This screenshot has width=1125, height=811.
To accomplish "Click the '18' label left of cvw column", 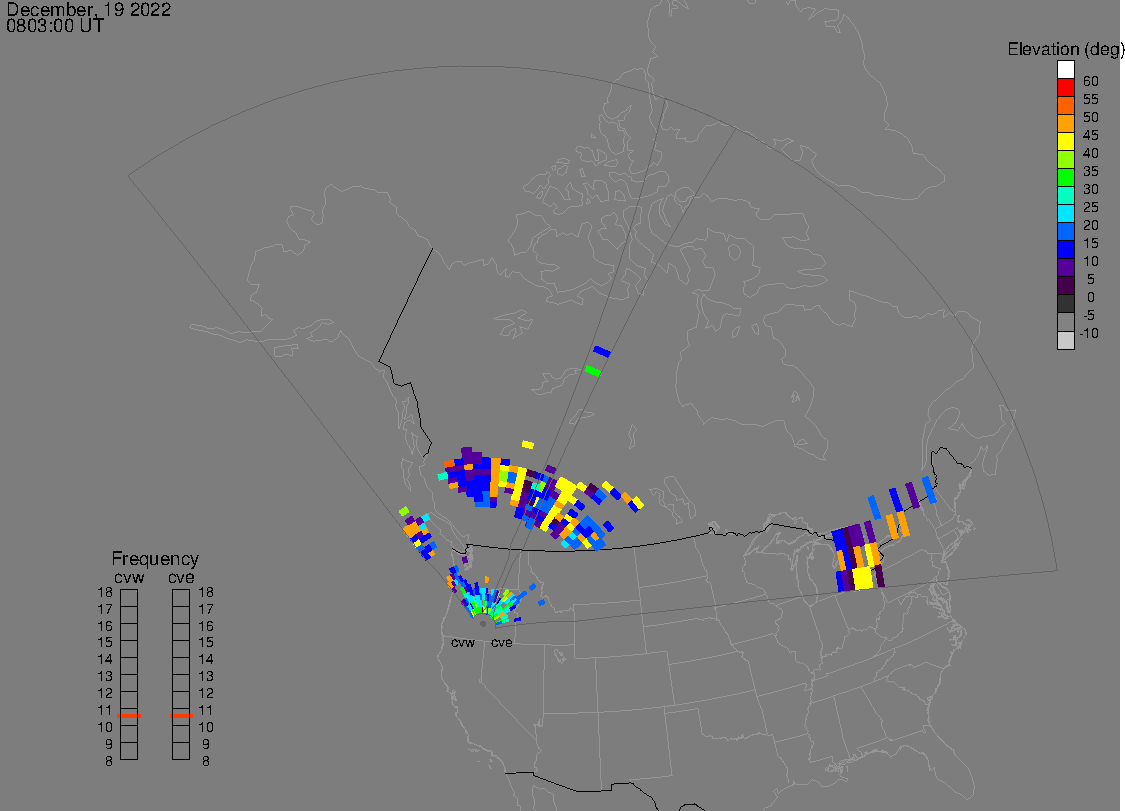I will point(105,592).
